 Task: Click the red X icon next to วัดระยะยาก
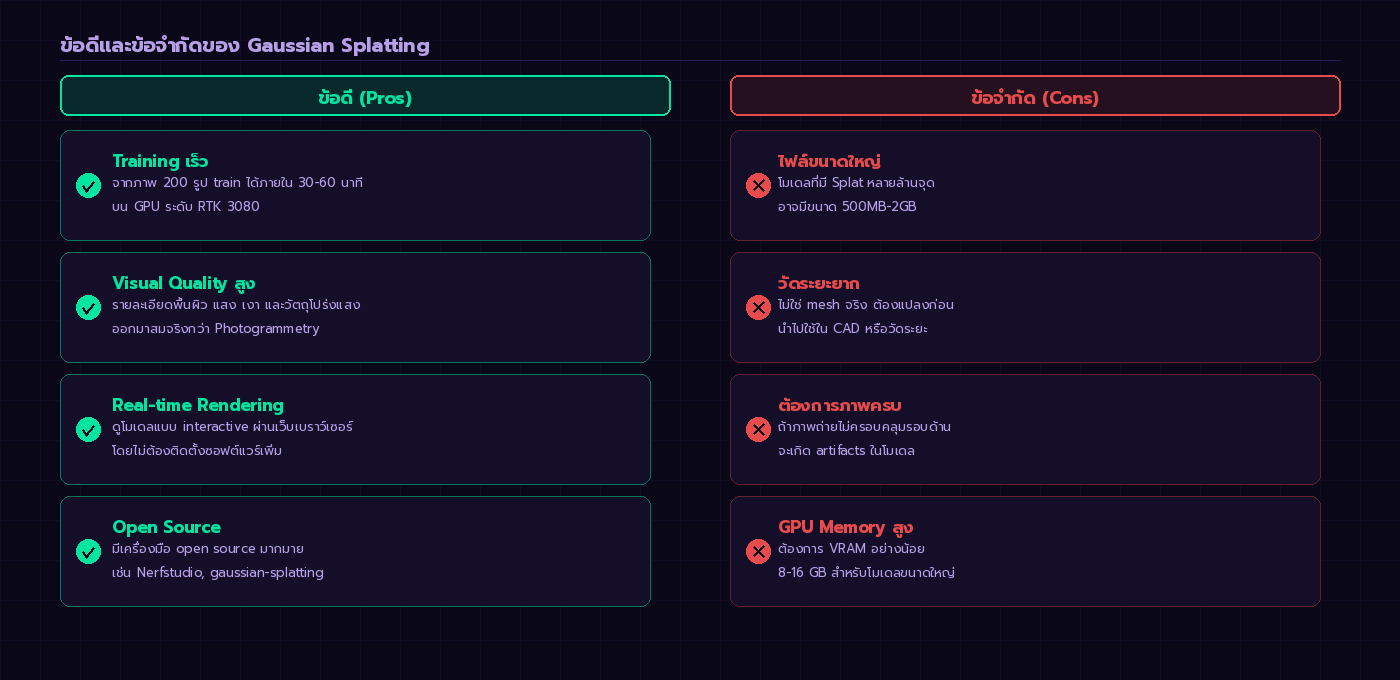coord(758,308)
